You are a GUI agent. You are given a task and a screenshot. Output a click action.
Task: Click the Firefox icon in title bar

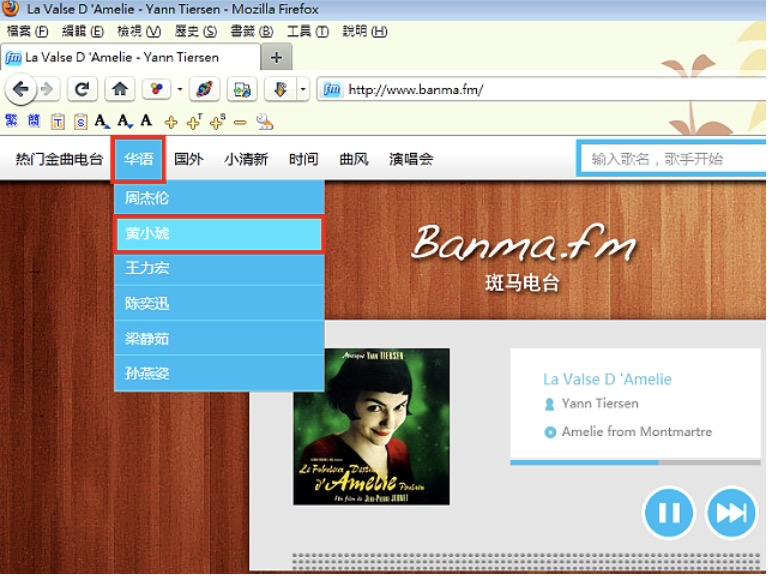click(x=10, y=8)
